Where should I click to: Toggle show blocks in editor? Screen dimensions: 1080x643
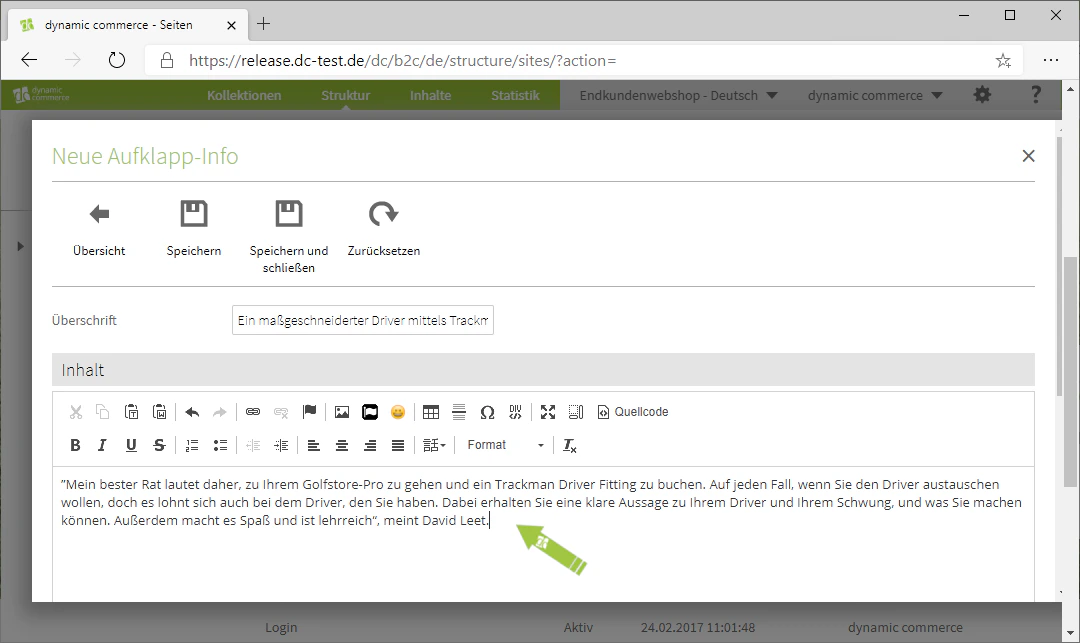pos(576,412)
